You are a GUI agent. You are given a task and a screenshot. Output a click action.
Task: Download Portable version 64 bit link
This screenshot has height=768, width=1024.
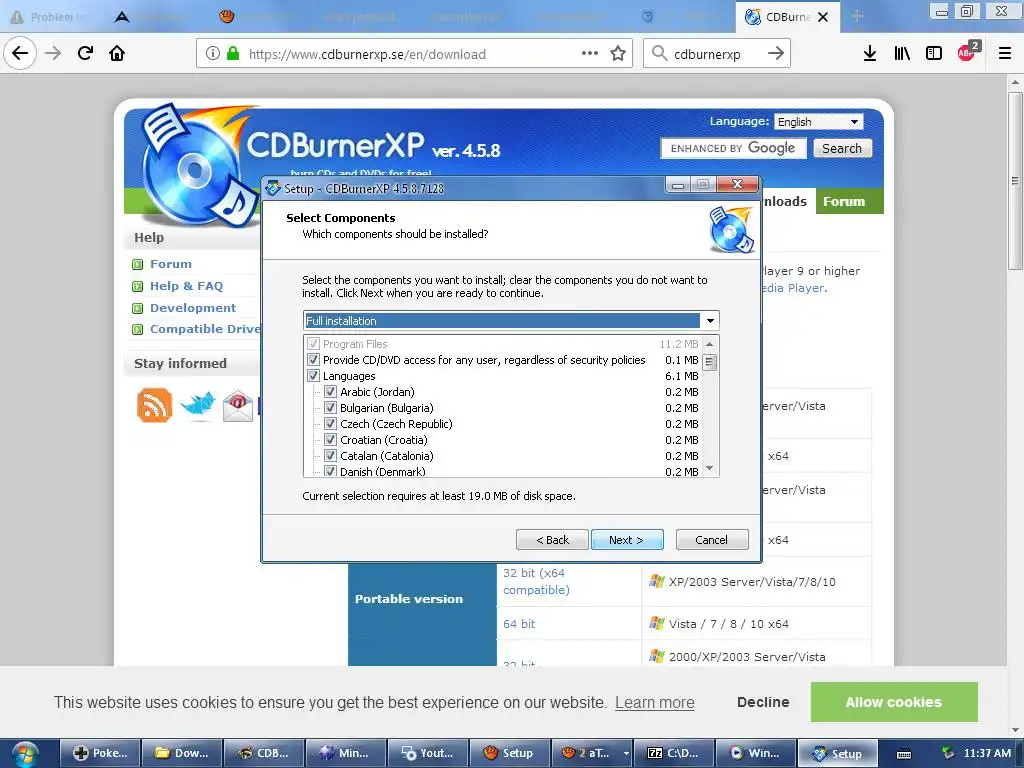click(x=519, y=624)
